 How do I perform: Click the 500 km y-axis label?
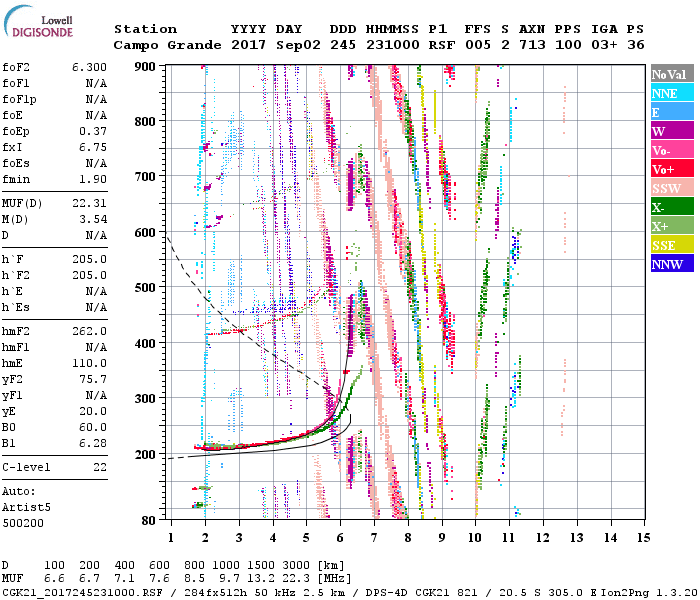point(145,287)
